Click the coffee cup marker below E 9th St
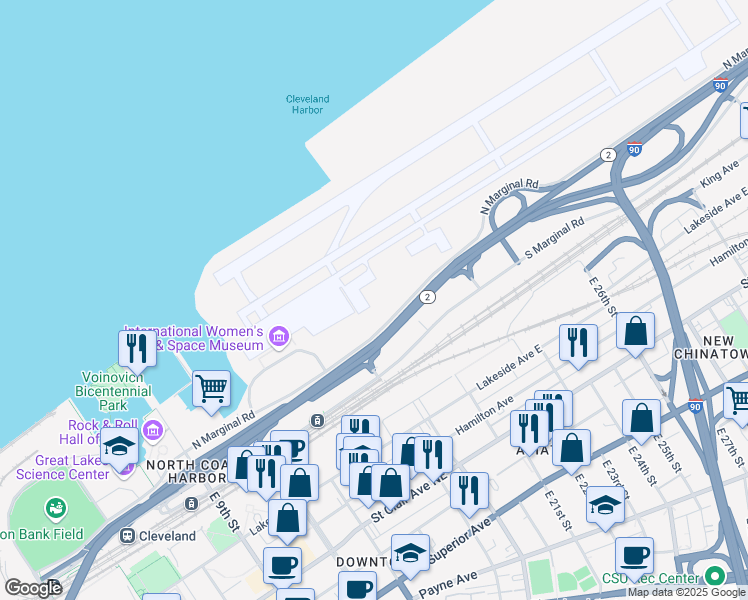Image resolution: width=748 pixels, height=600 pixels. point(282,567)
